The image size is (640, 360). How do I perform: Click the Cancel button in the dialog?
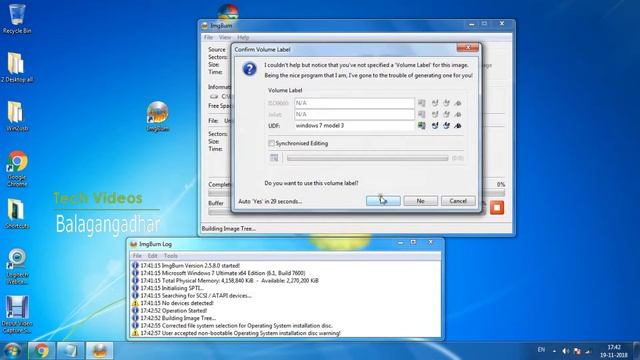point(458,201)
